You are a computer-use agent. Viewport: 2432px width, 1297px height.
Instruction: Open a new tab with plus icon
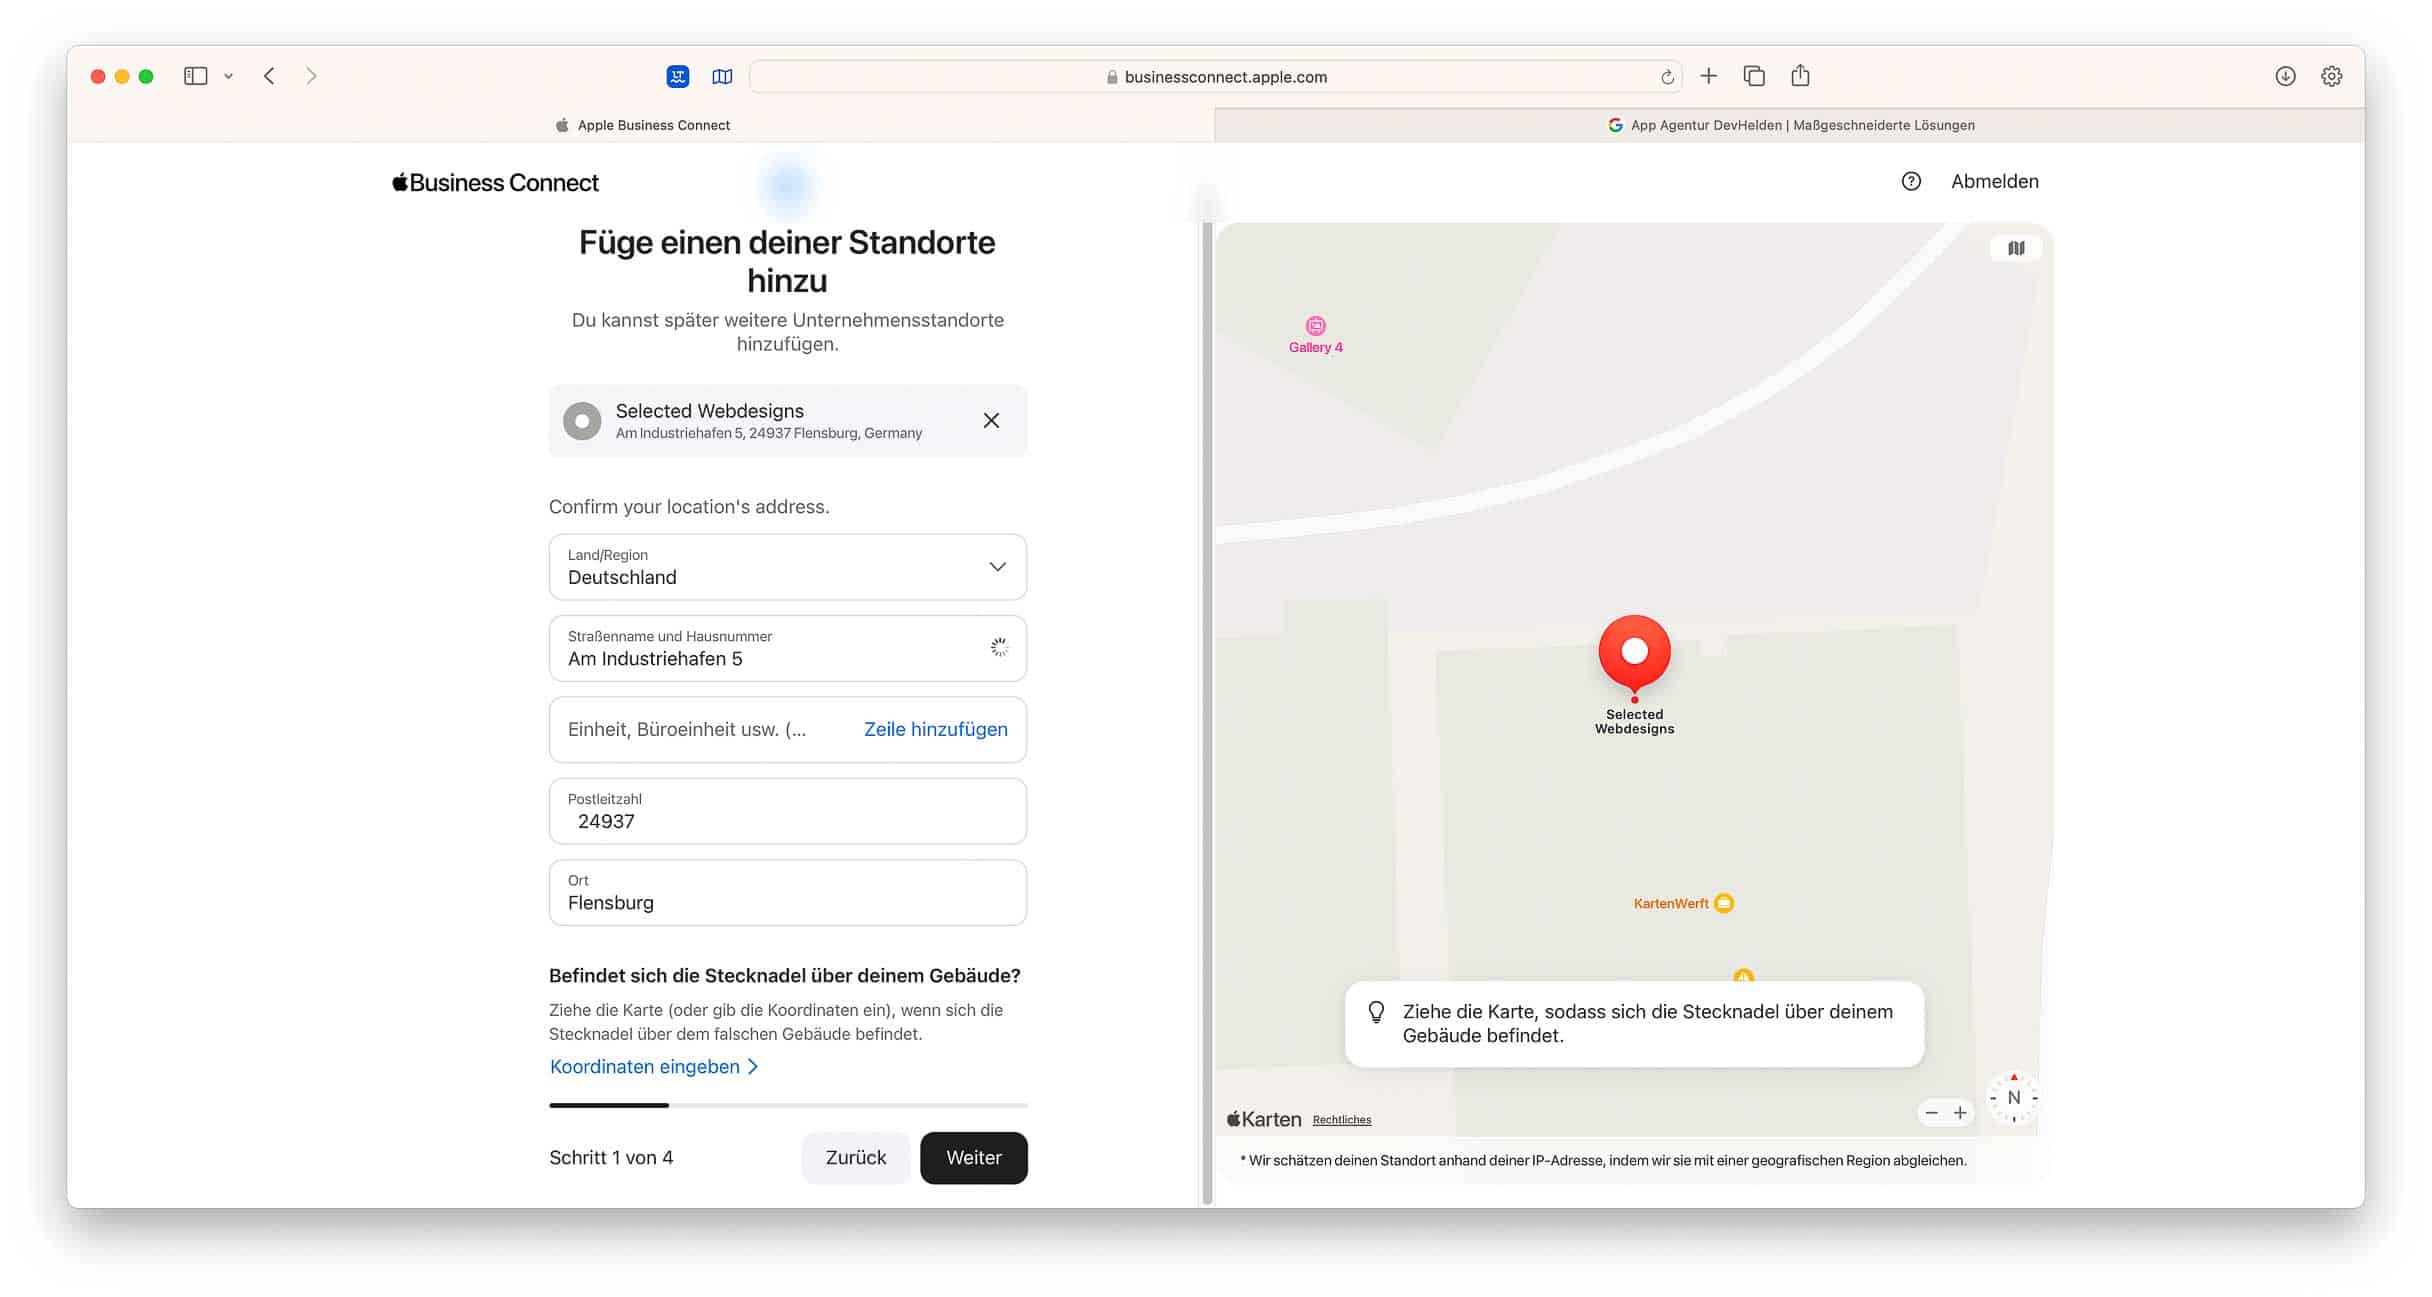pyautogui.click(x=1709, y=76)
